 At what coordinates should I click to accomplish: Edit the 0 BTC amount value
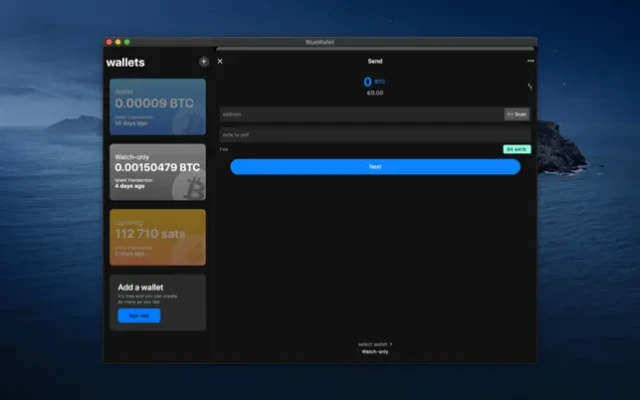coord(367,82)
